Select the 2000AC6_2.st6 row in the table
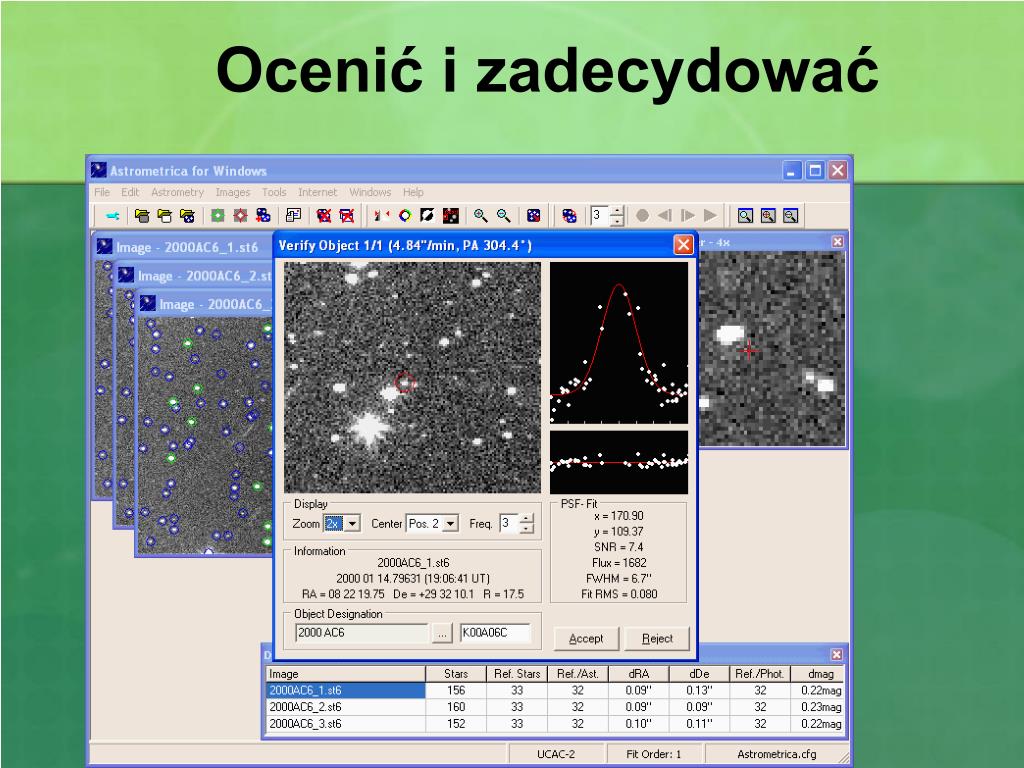Viewport: 1024px width, 768px height. (554, 707)
